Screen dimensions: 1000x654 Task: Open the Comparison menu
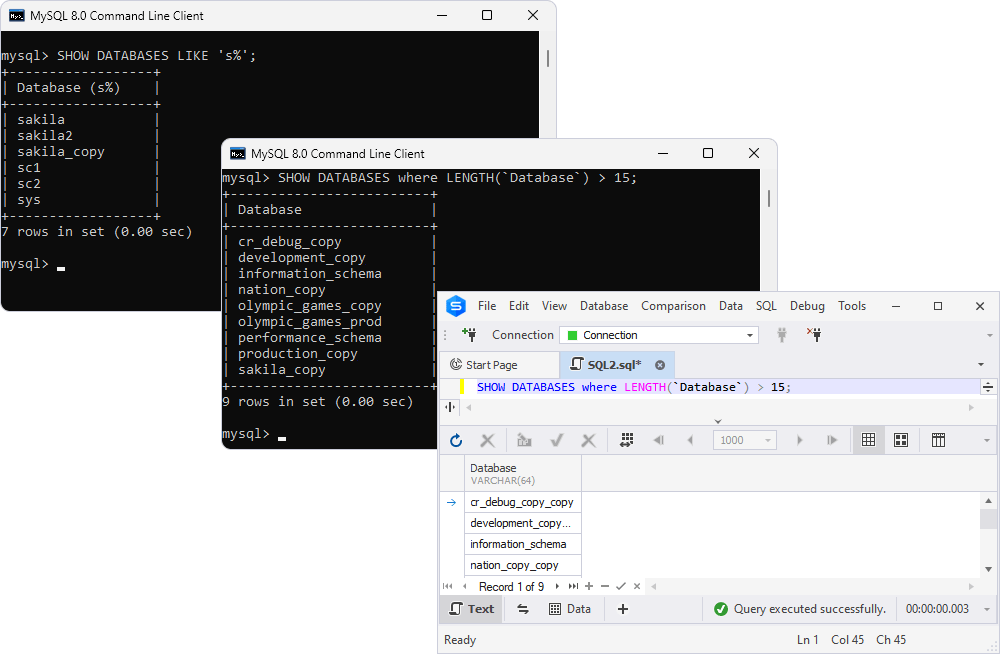pos(673,306)
